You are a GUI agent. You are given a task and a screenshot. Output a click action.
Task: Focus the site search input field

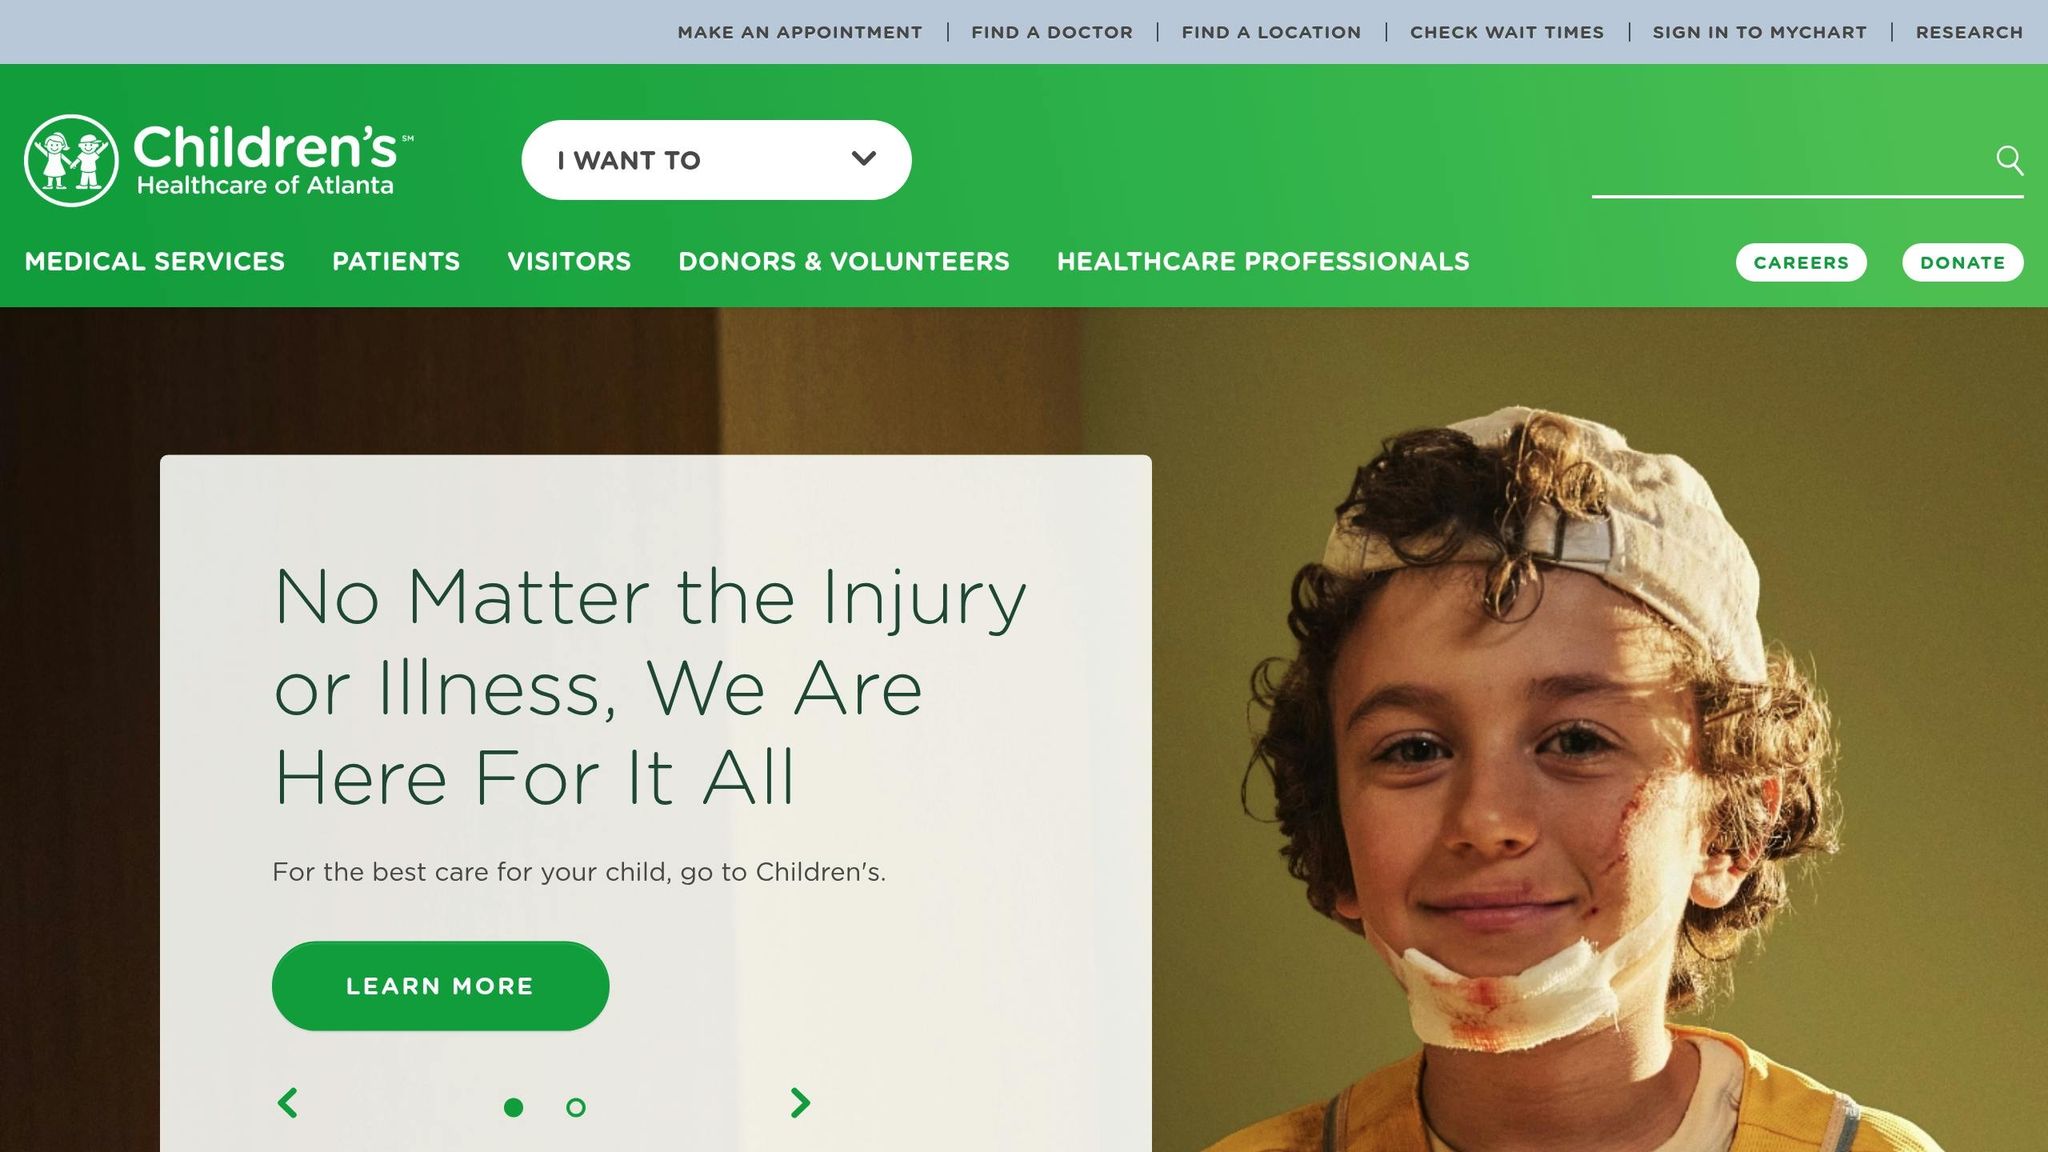pos(1790,162)
